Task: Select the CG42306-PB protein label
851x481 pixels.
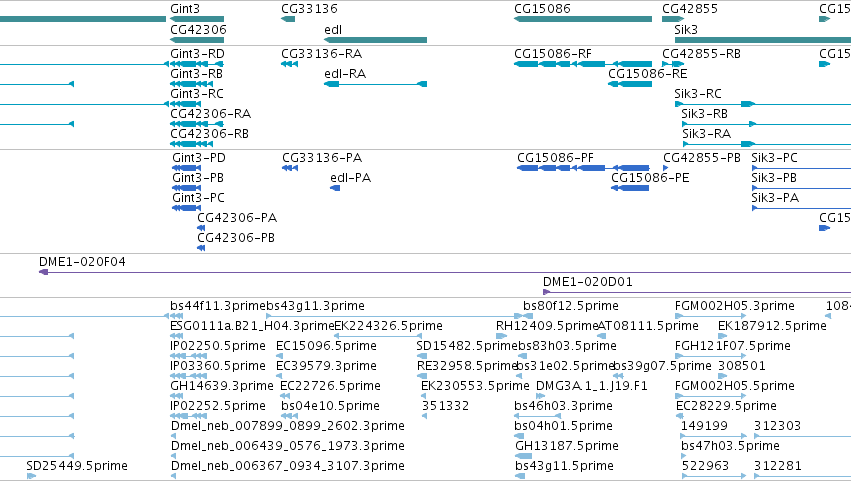Action: (x=236, y=238)
